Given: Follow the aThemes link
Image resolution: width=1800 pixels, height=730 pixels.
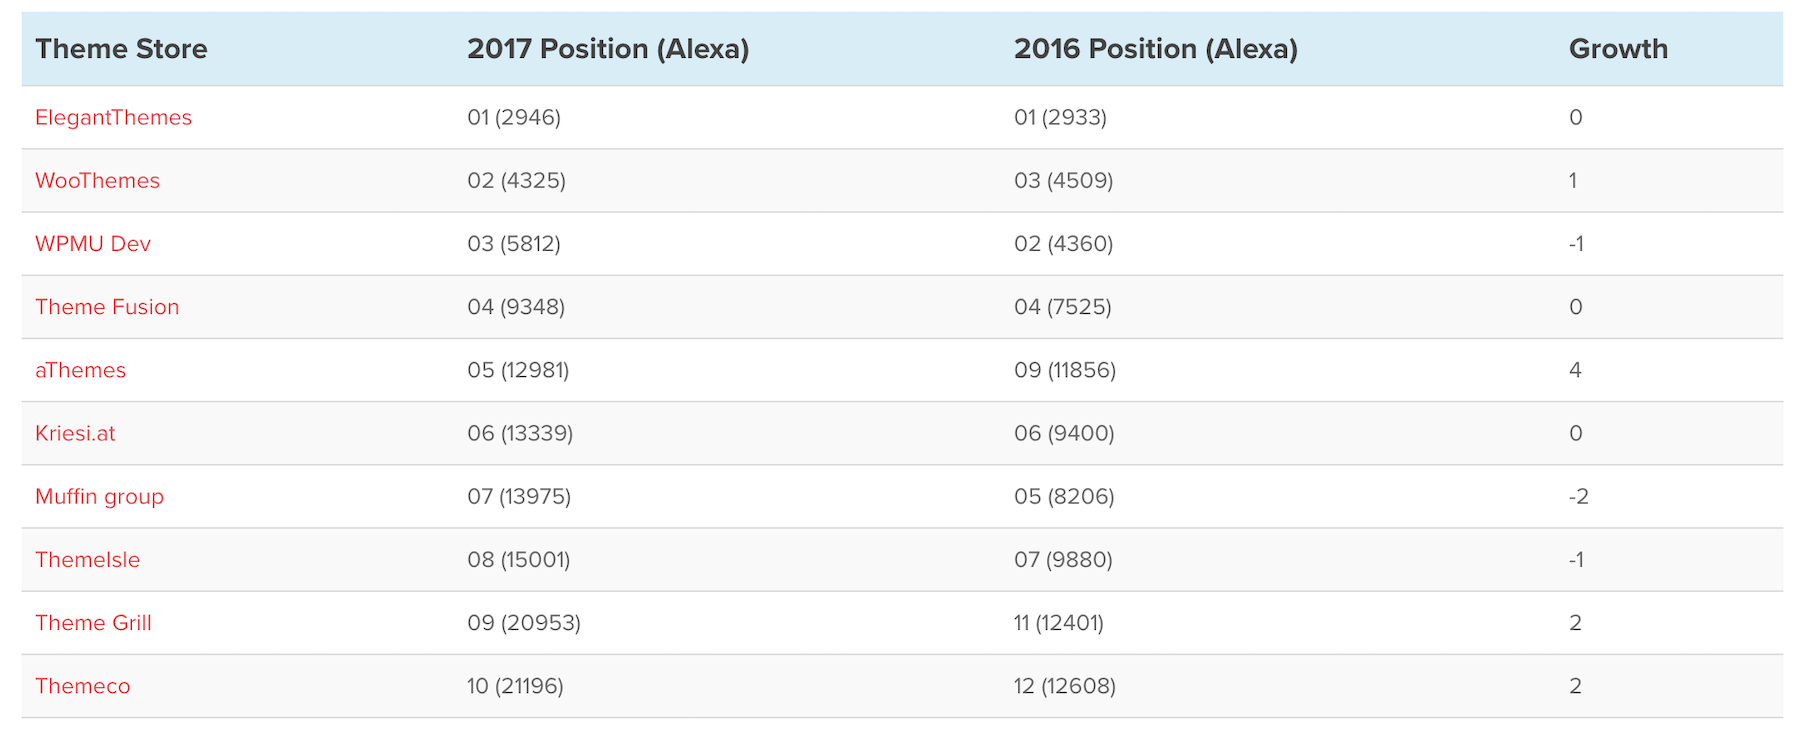Looking at the screenshot, I should tap(80, 370).
